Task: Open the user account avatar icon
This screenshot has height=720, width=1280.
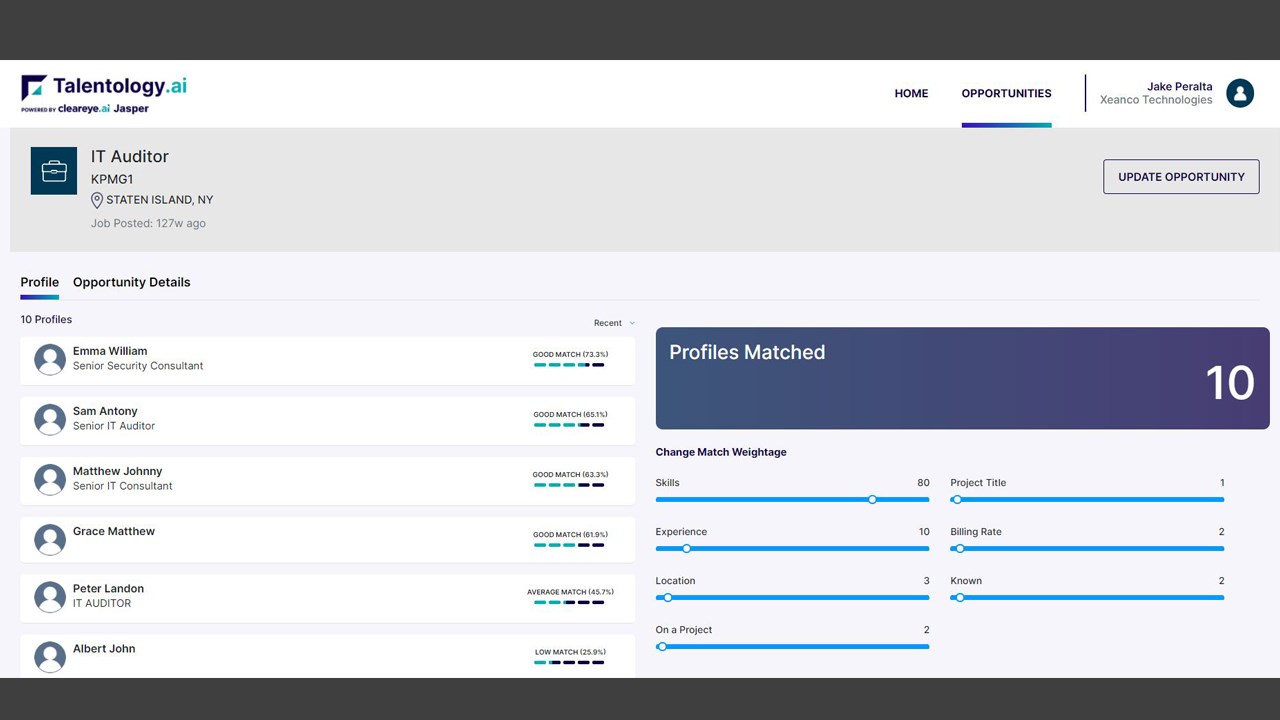Action: point(1240,93)
